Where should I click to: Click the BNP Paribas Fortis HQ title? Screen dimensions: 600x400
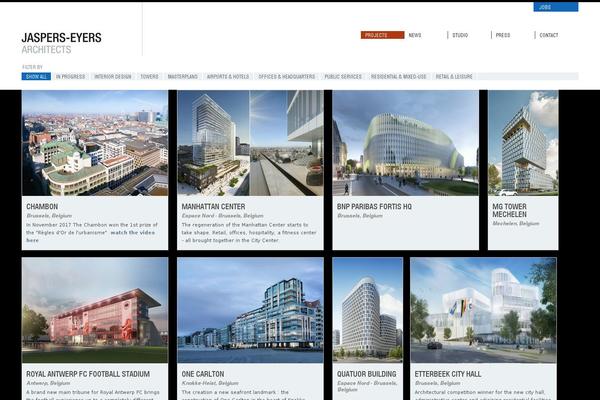(x=374, y=207)
